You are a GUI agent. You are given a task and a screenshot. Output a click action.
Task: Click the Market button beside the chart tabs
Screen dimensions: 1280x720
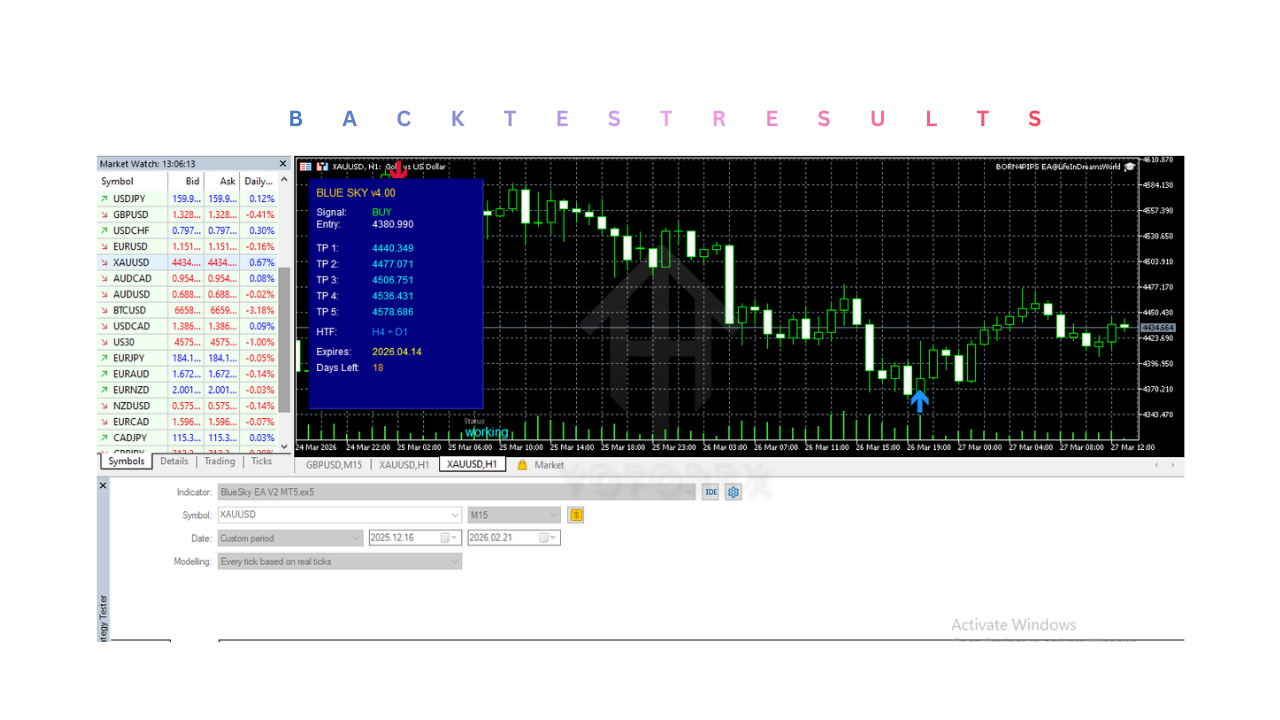549,465
